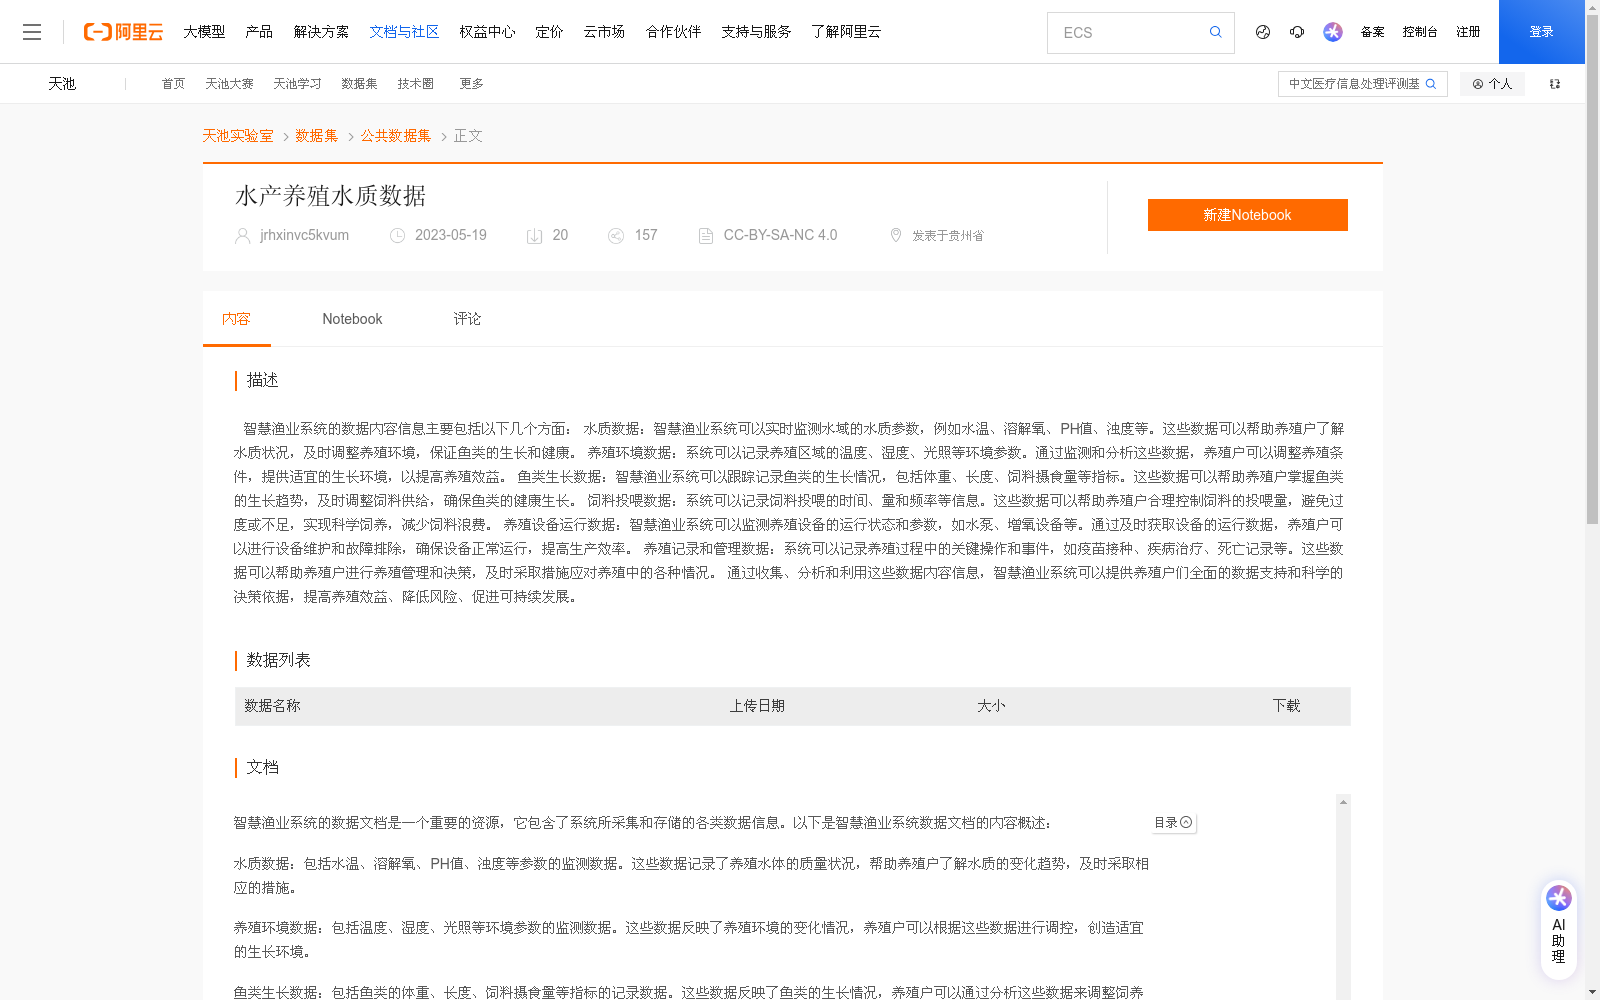1600x1000 pixels.
Task: Switch to the Notebook tab
Action: [x=352, y=319]
